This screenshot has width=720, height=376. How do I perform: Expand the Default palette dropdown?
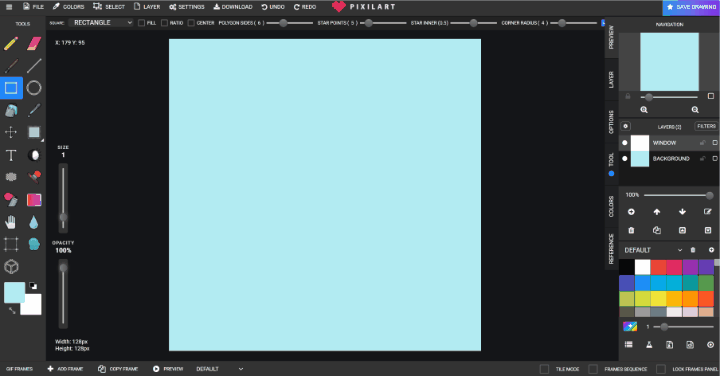tap(653, 250)
